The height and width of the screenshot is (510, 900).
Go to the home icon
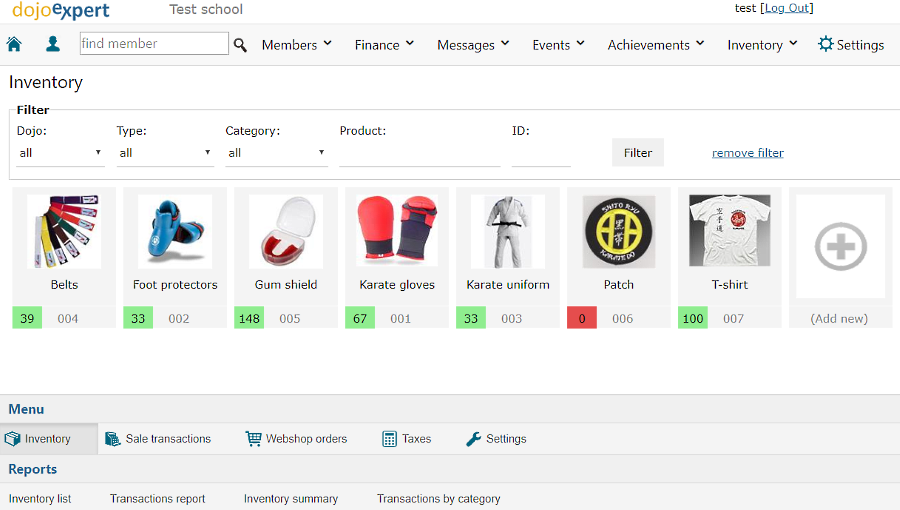(14, 44)
